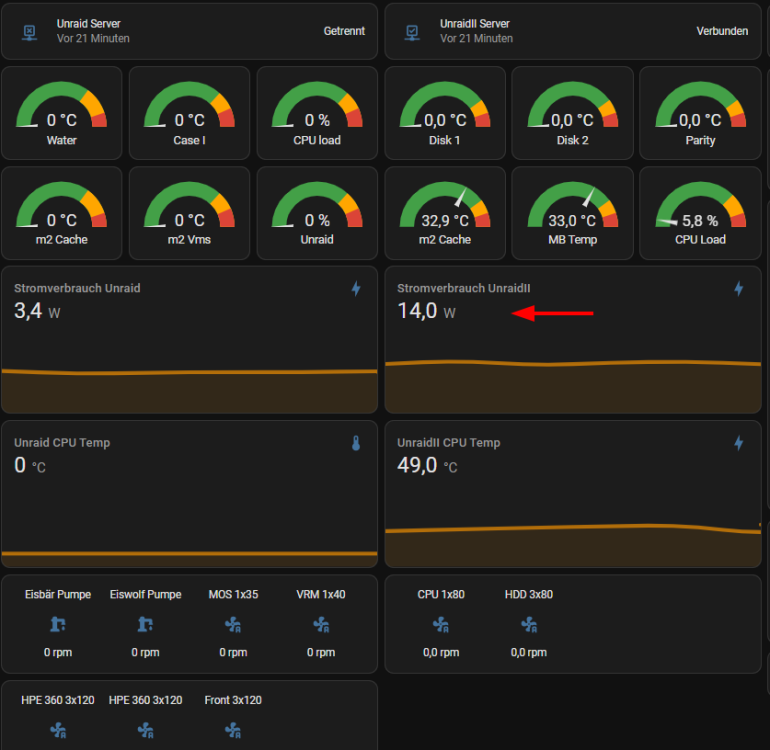Viewport: 770px width, 750px height.
Task: Click the '0 rpm' value under VRM 1x40
Action: pos(321,652)
